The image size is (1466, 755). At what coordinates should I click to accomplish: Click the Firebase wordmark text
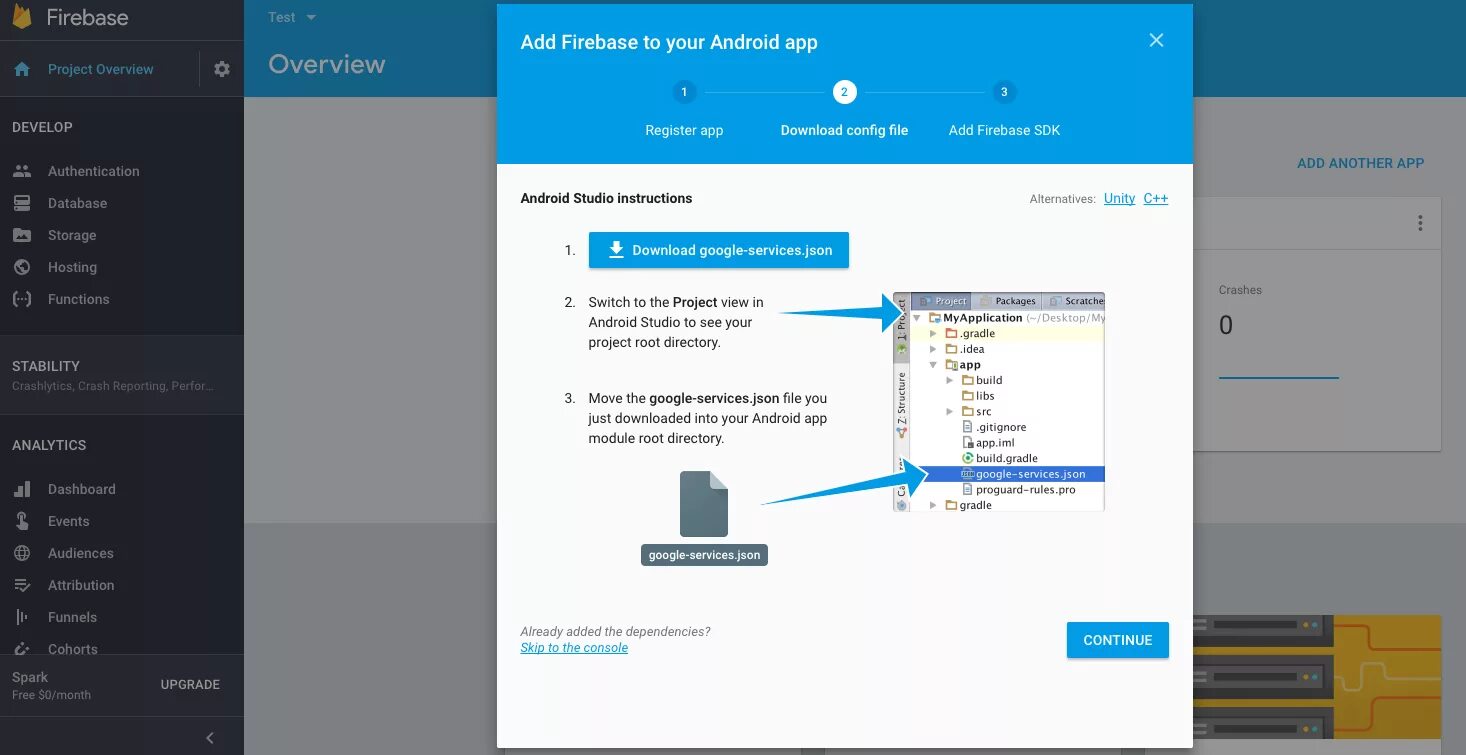tap(87, 18)
